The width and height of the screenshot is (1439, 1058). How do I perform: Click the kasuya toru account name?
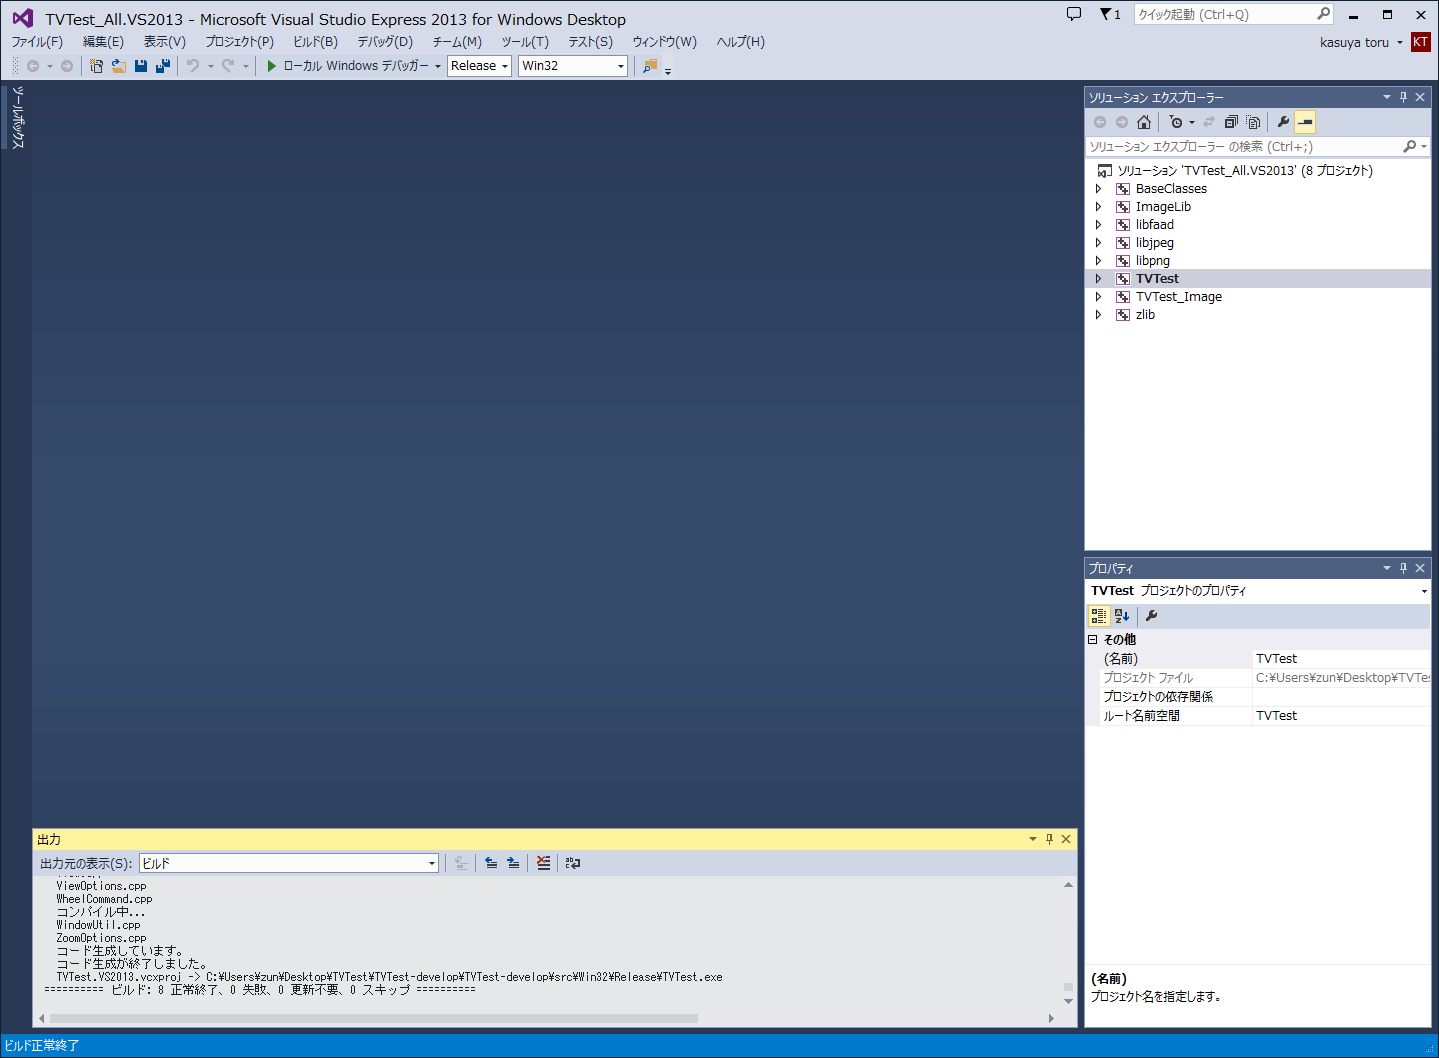tap(1354, 42)
